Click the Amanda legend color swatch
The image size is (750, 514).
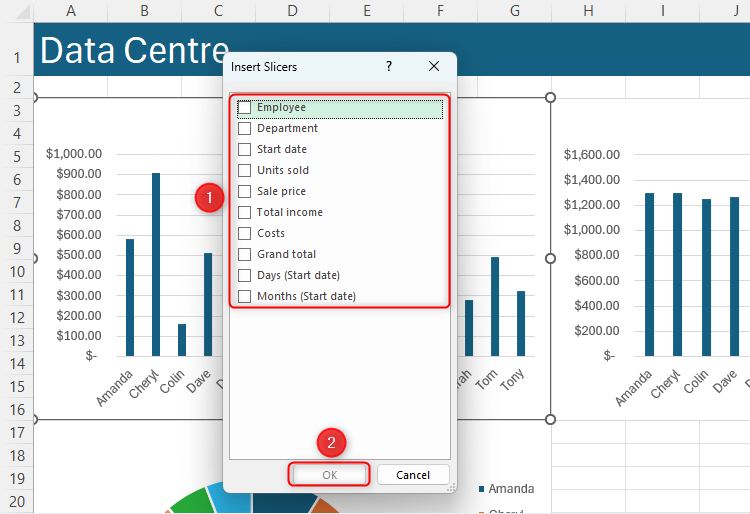tap(483, 489)
